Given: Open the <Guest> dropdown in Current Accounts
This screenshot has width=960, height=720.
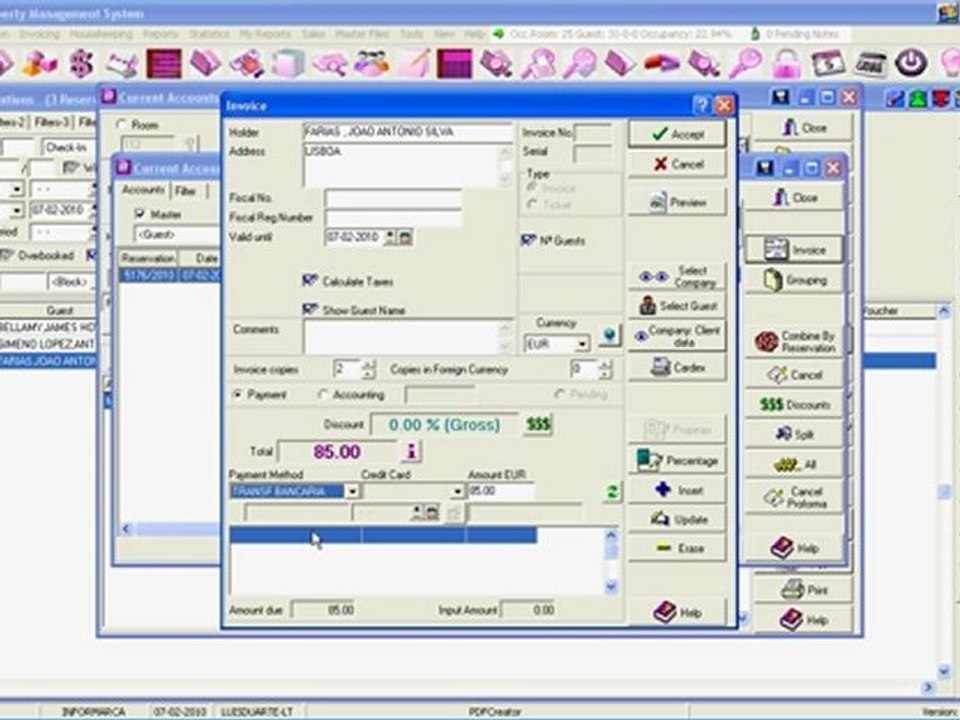Looking at the screenshot, I should pyautogui.click(x=176, y=234).
